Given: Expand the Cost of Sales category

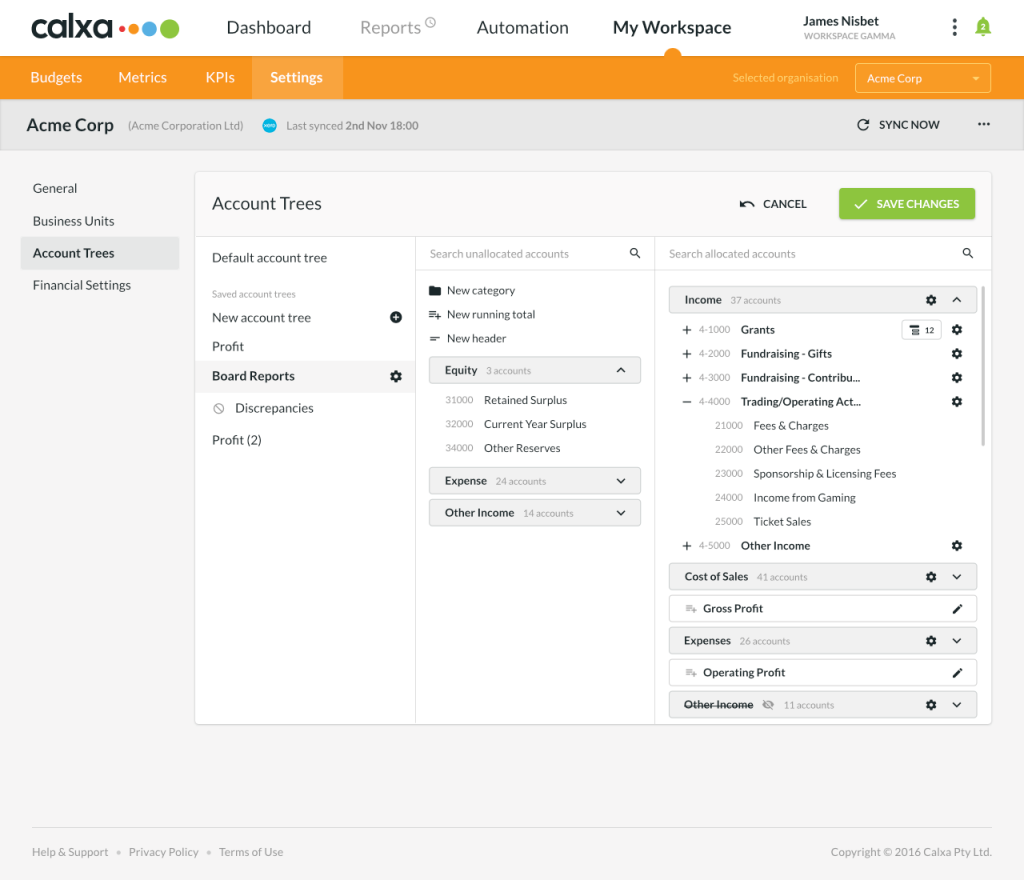Looking at the screenshot, I should [x=957, y=577].
